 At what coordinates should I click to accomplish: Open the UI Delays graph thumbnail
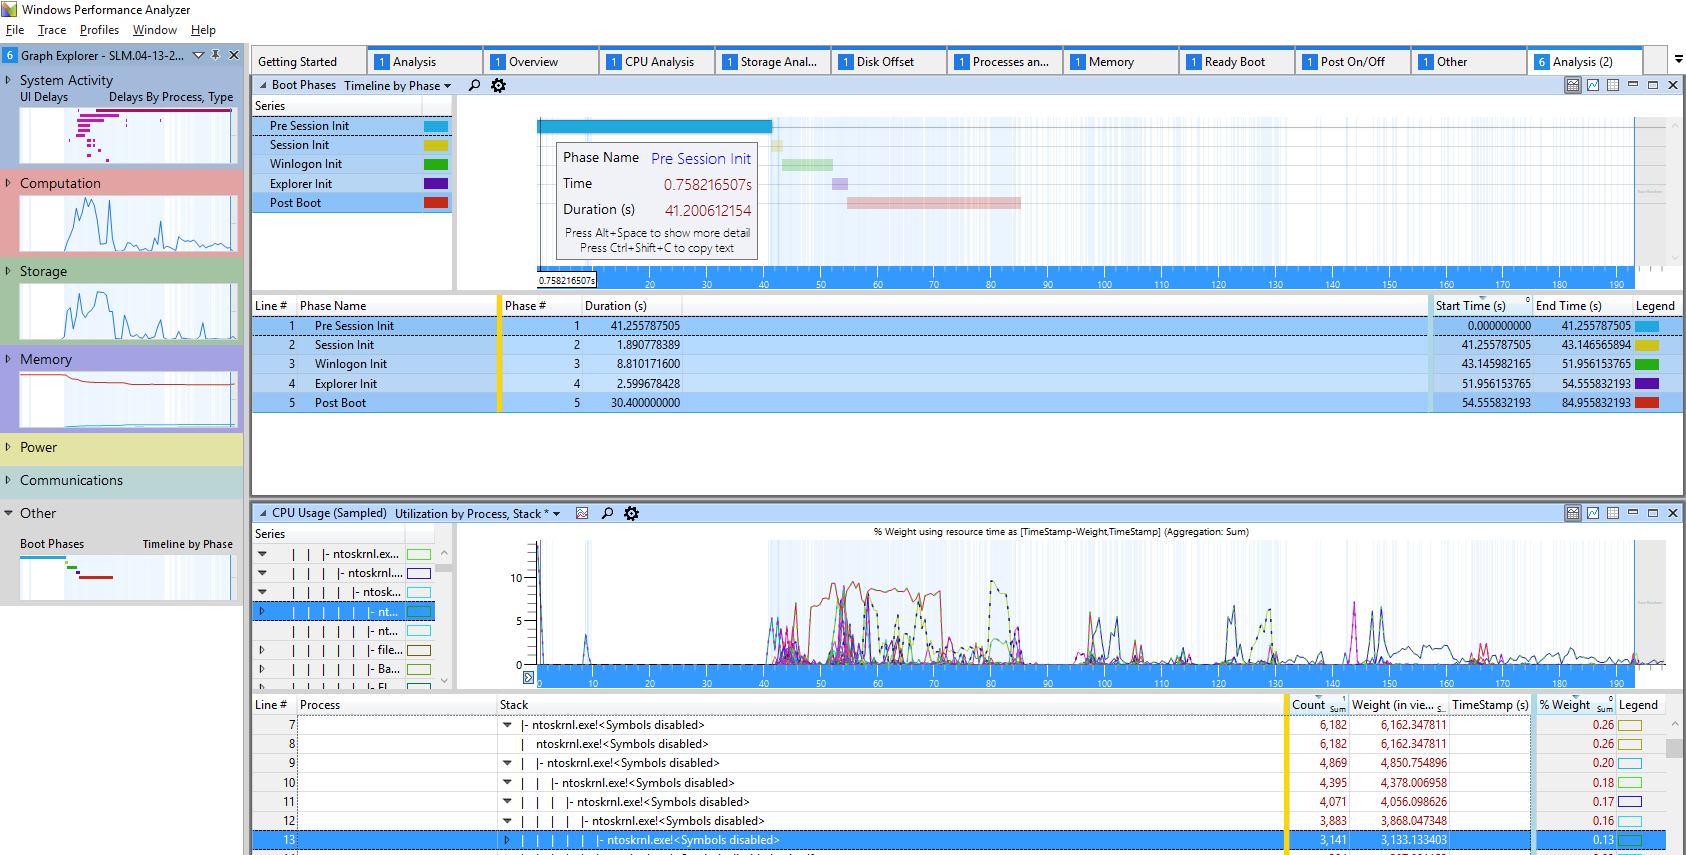click(x=129, y=135)
